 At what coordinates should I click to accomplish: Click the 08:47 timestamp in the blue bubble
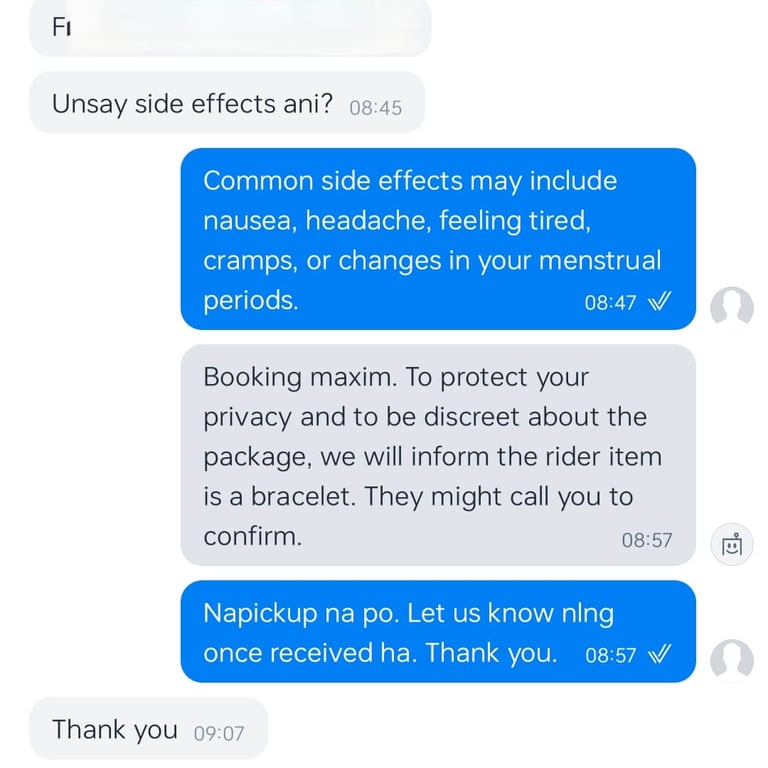click(610, 303)
